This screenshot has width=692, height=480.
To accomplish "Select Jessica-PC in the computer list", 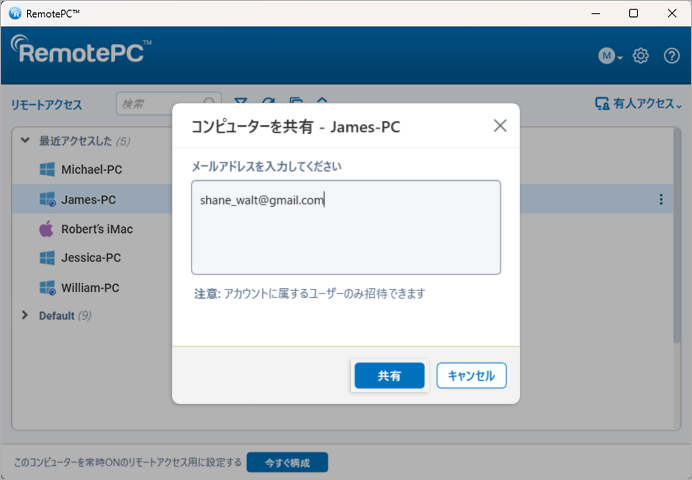I will point(91,258).
